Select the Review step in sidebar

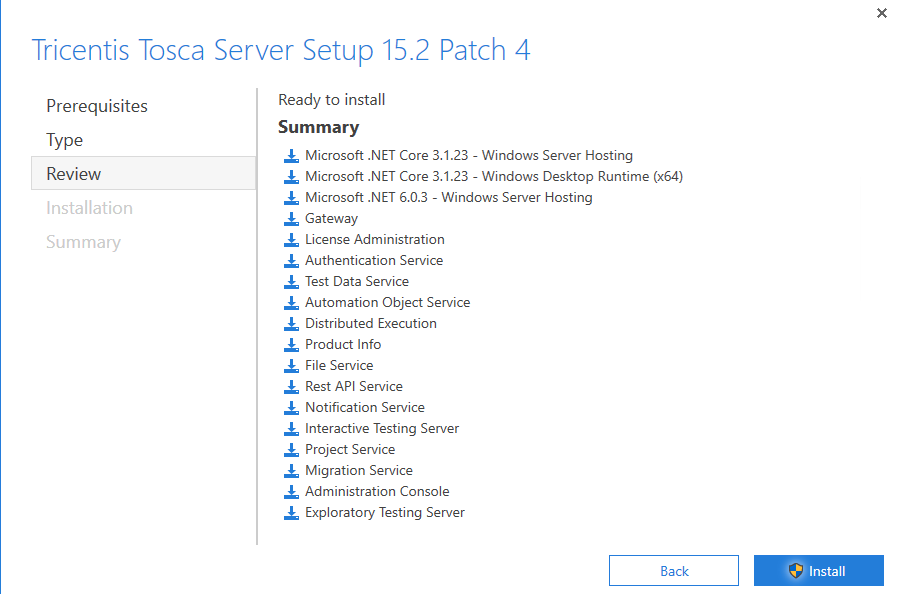pos(74,174)
